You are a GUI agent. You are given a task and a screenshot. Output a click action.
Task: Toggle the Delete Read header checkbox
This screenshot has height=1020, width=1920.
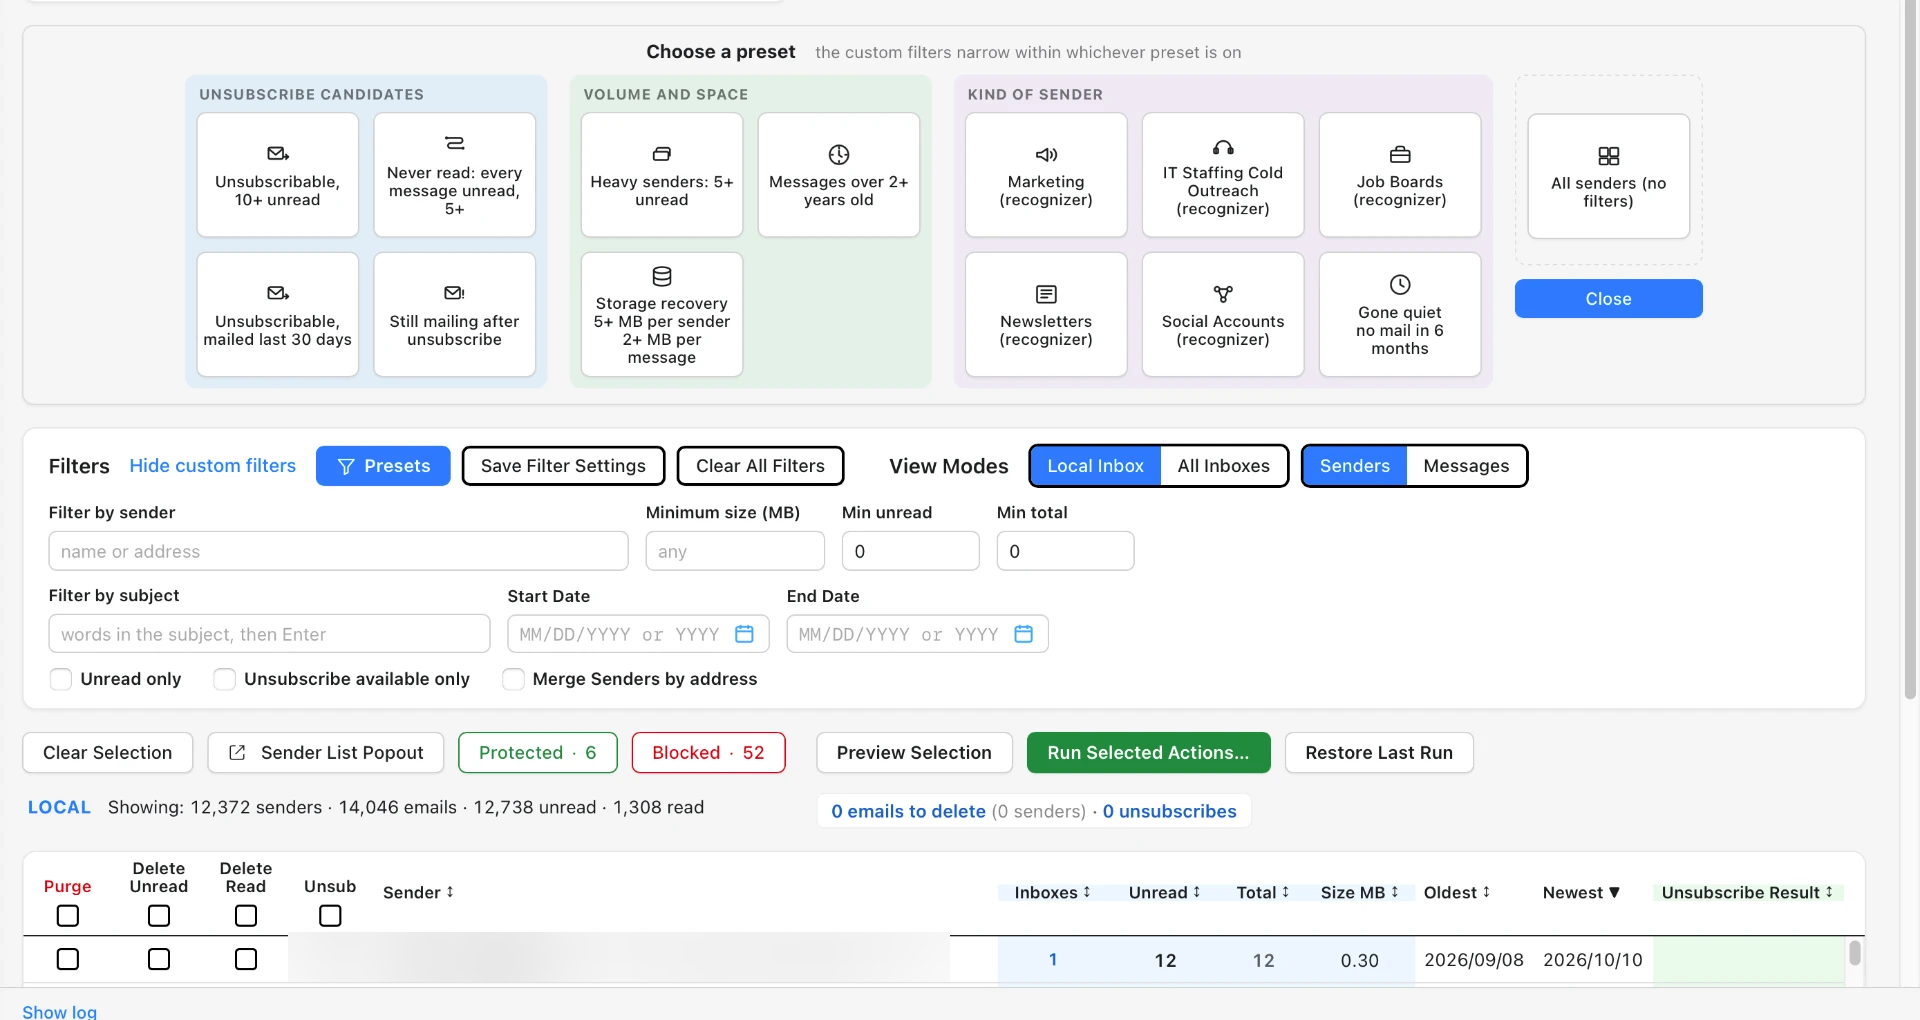246,916
